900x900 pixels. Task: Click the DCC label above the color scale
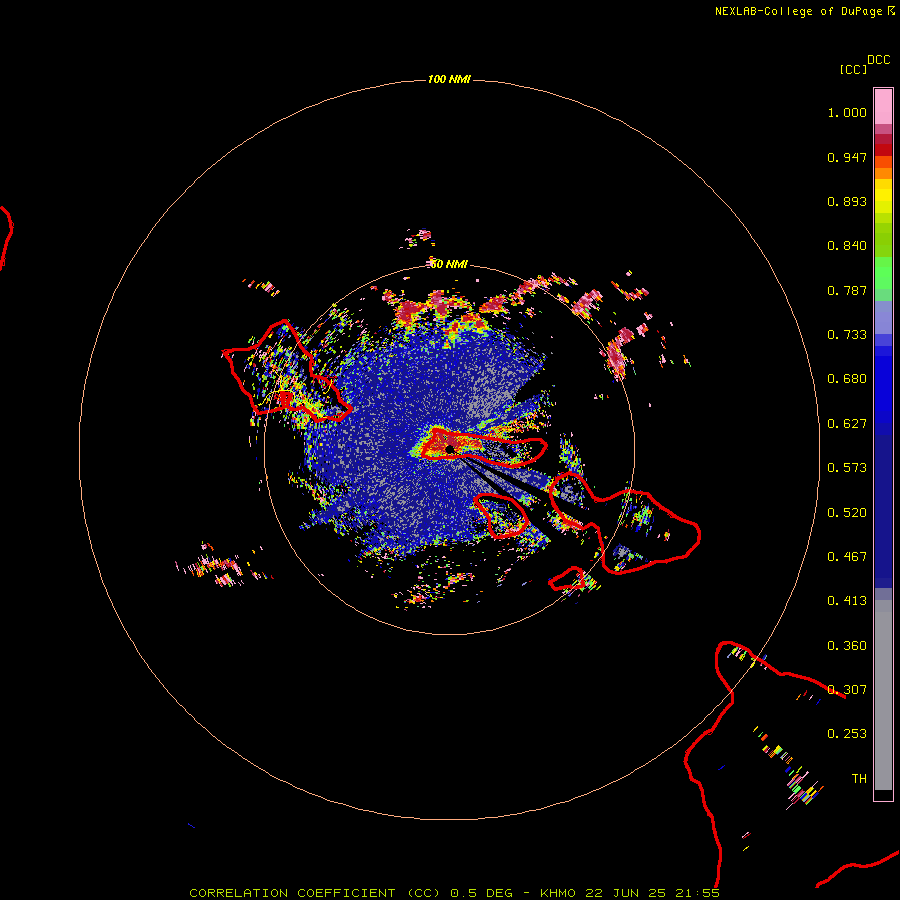878,60
